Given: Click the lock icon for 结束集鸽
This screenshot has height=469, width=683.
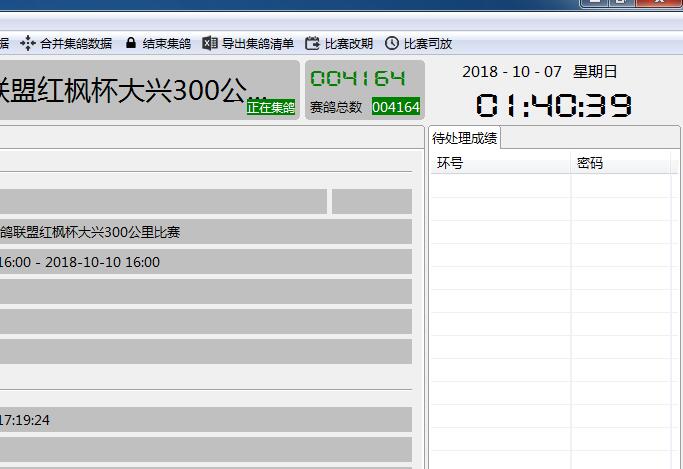Looking at the screenshot, I should pyautogui.click(x=131, y=43).
